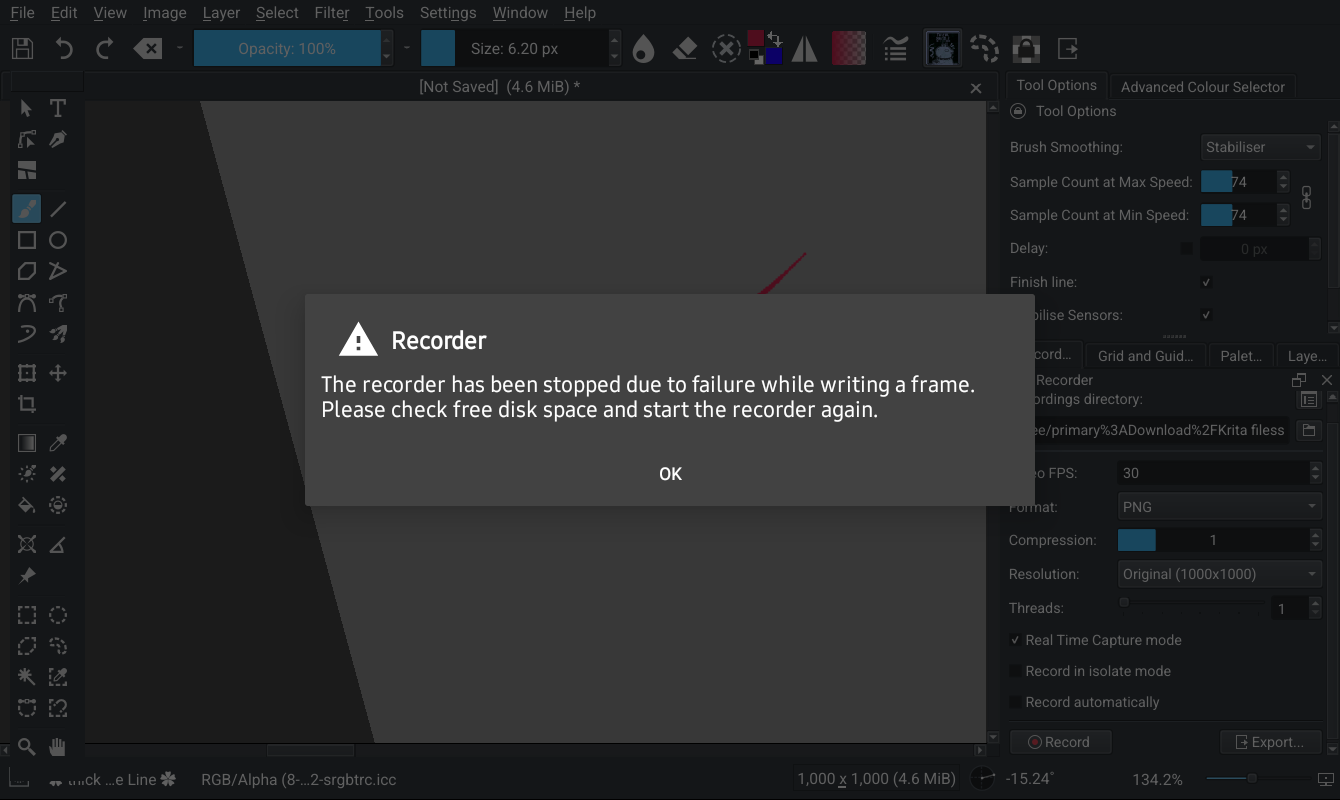Viewport: 1340px width, 800px height.
Task: Adjust the Opacity 100% slider
Action: (x=287, y=48)
